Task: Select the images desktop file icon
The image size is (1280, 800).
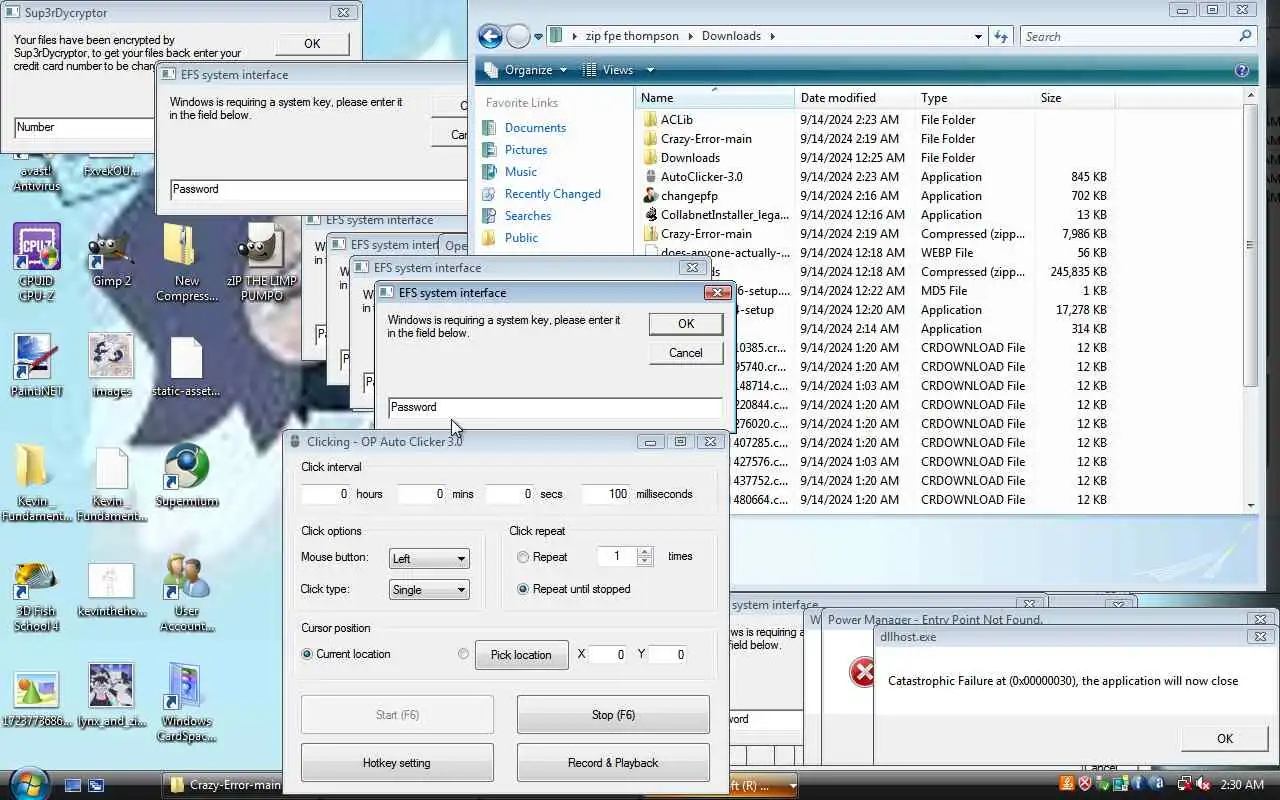Action: point(111,365)
